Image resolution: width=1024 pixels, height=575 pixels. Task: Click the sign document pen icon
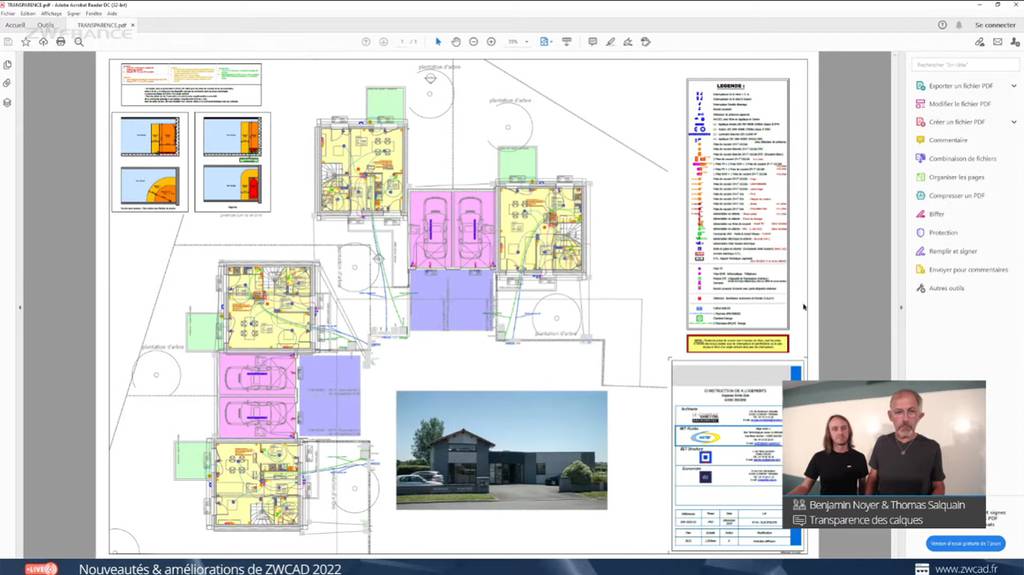click(628, 42)
